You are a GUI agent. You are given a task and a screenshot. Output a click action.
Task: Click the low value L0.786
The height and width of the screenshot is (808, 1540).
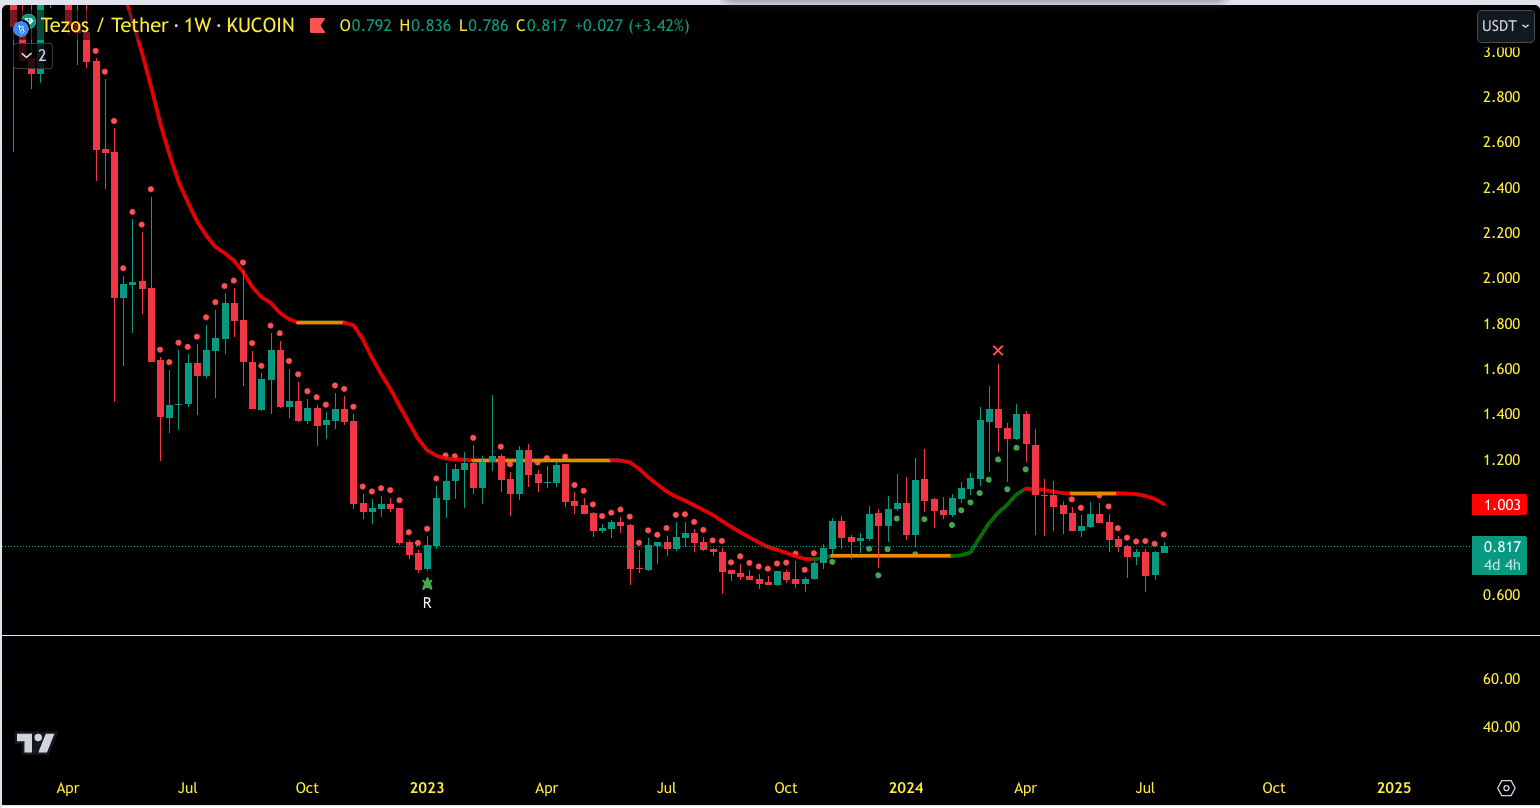pyautogui.click(x=484, y=26)
